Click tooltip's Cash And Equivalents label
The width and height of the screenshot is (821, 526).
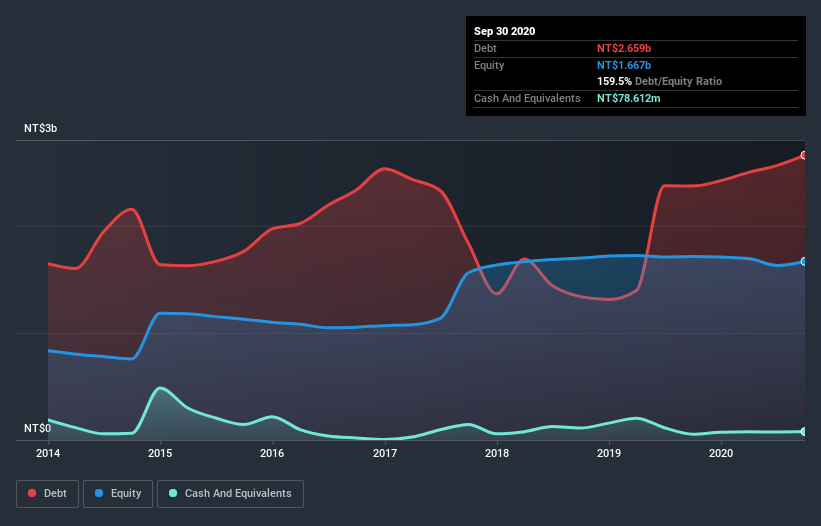click(x=527, y=98)
